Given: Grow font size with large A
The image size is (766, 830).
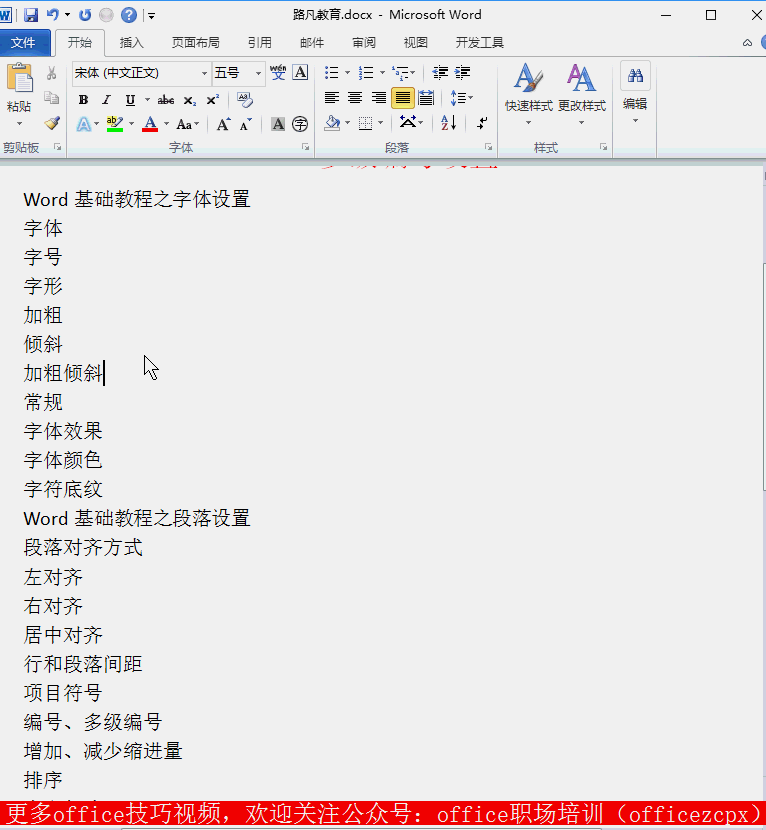Looking at the screenshot, I should coord(223,124).
